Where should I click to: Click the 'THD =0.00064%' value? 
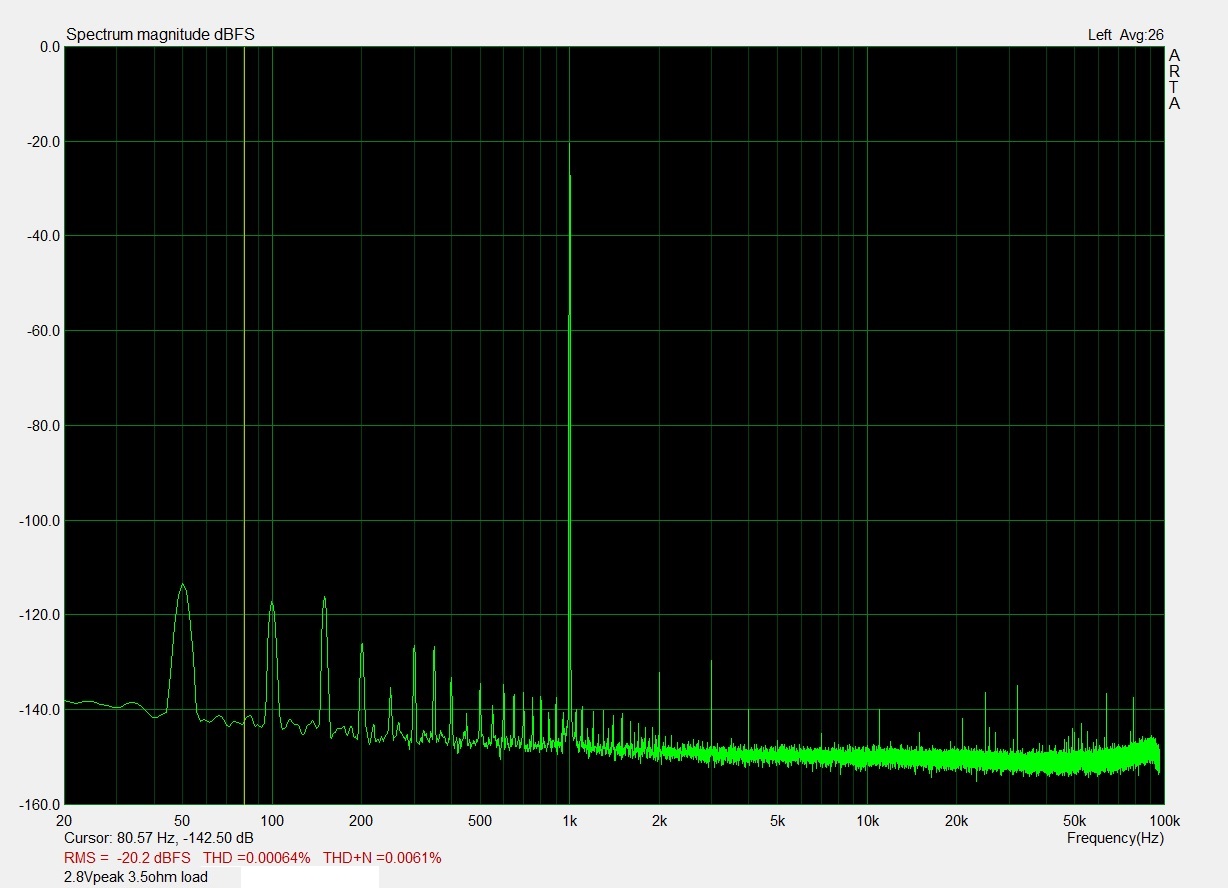pyautogui.click(x=256, y=858)
